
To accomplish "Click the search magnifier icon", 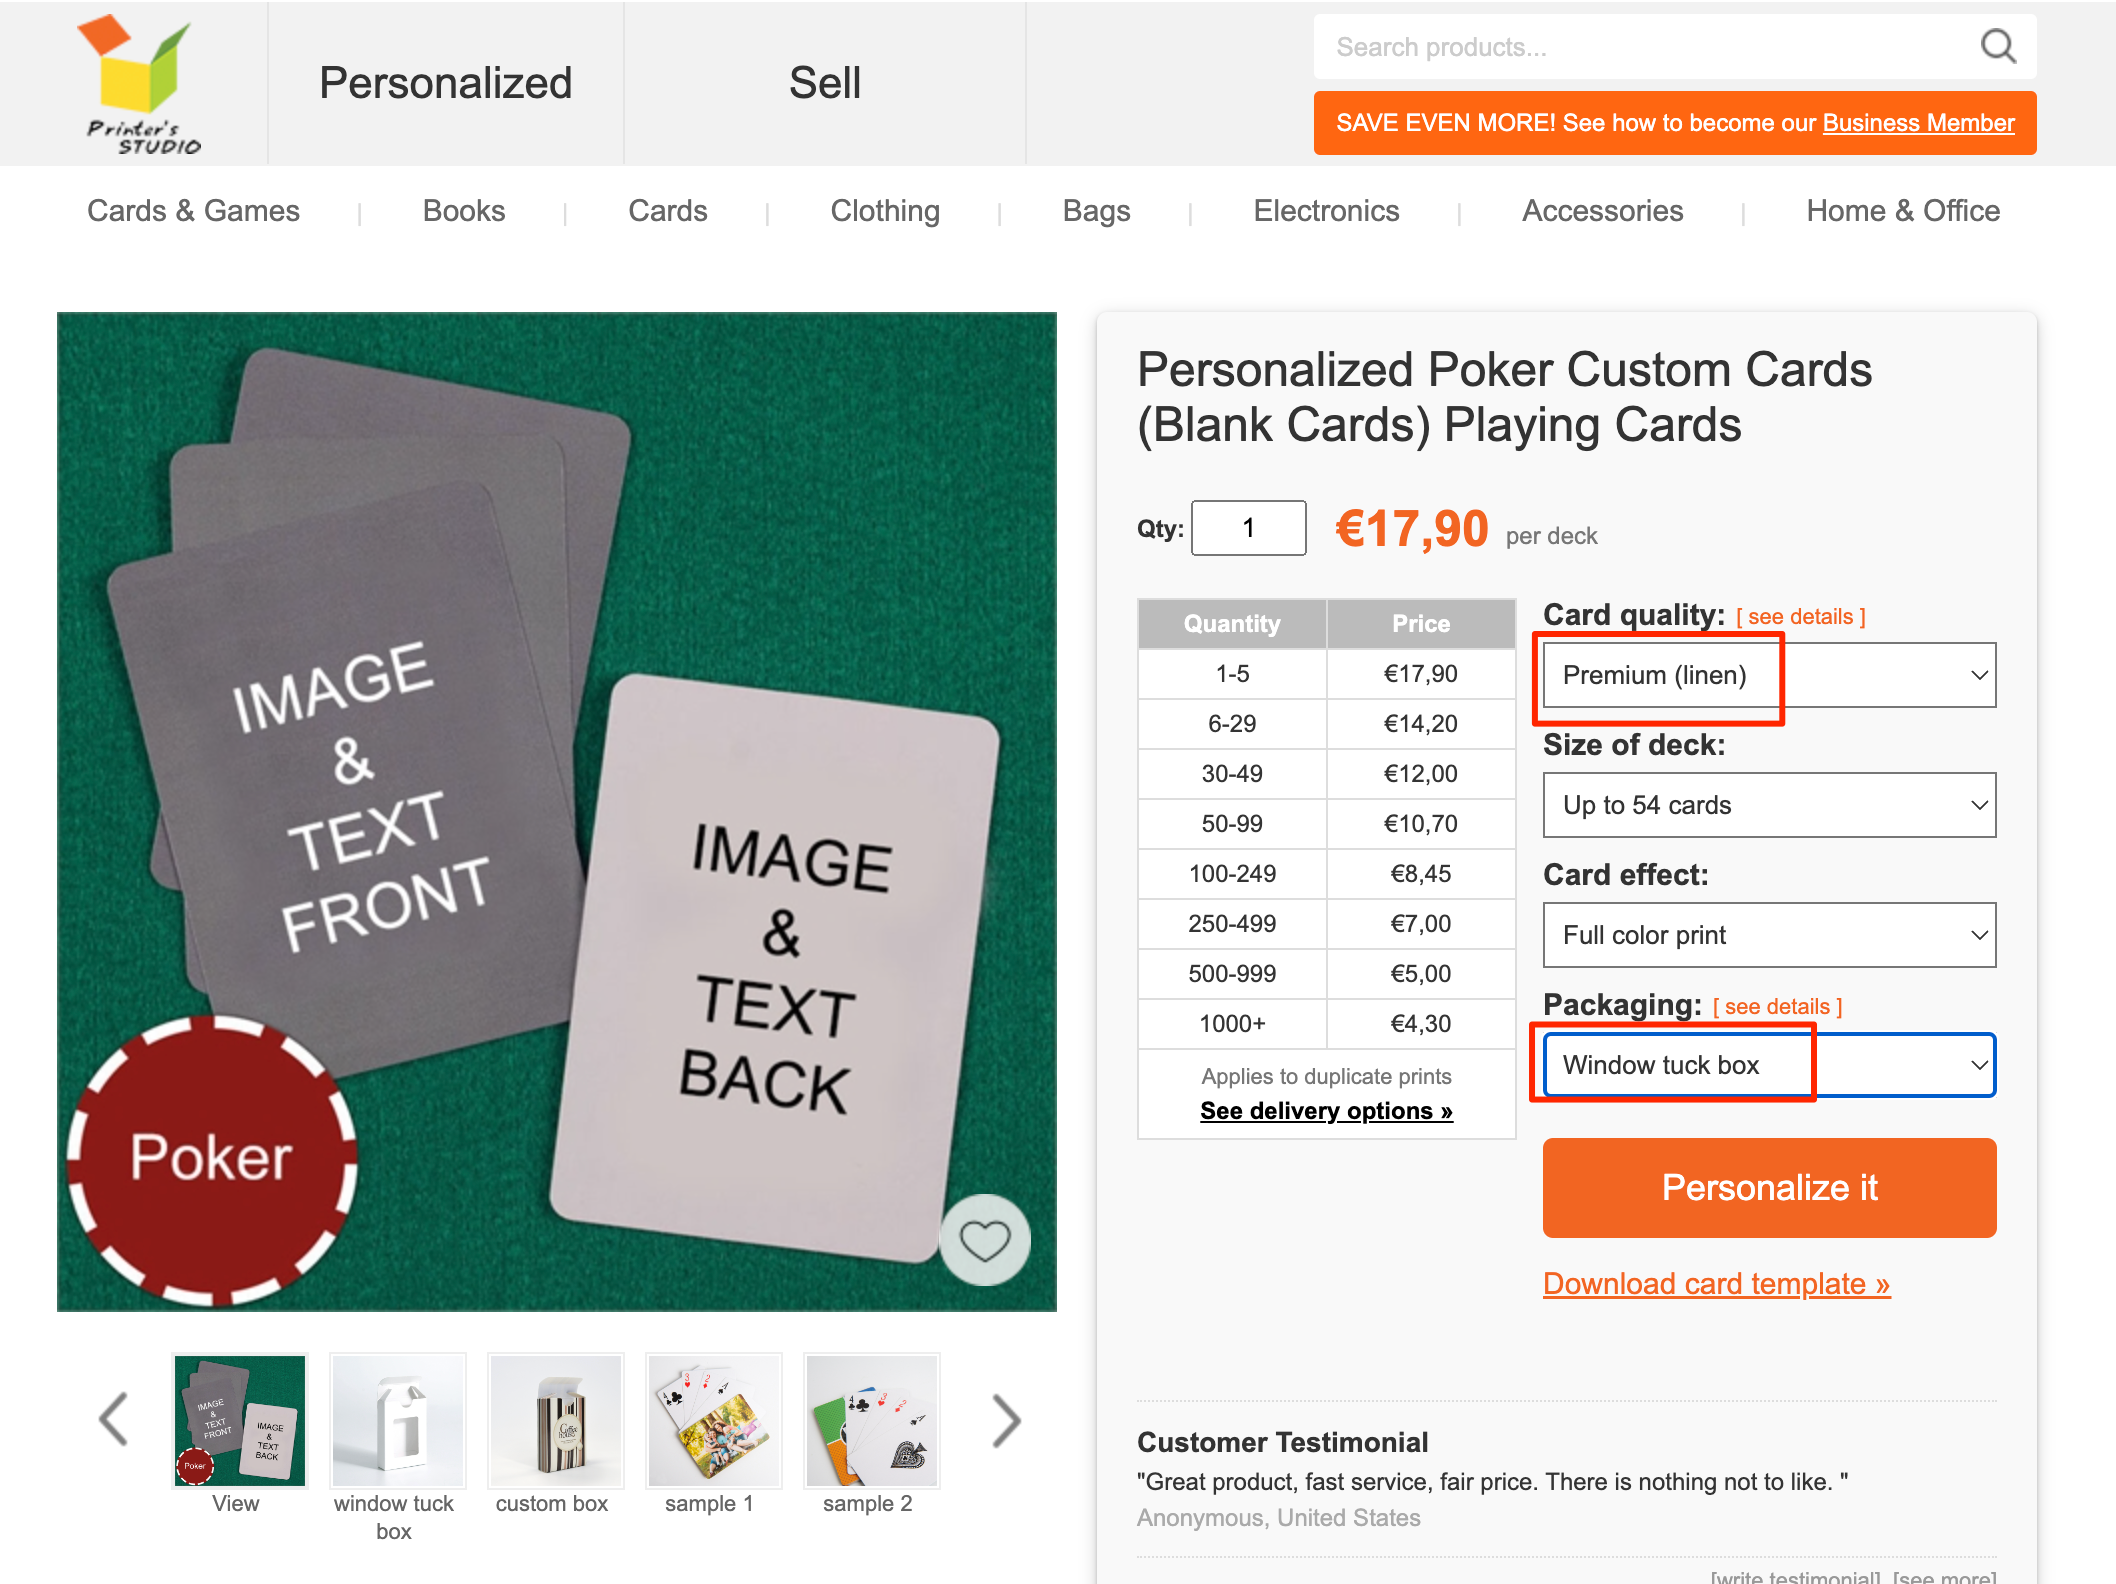I will coord(1997,46).
